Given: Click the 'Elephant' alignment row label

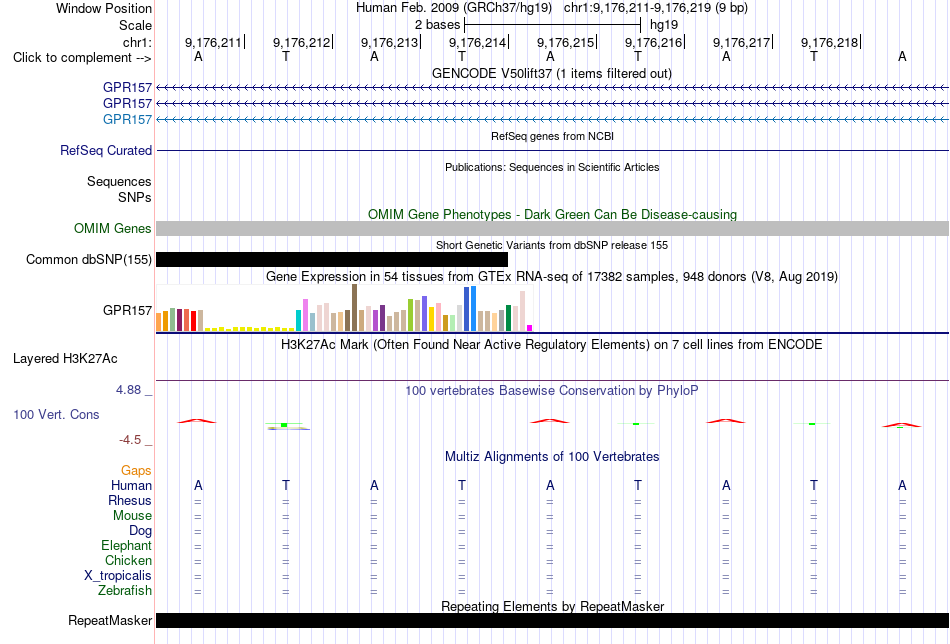Looking at the screenshot, I should [127, 545].
